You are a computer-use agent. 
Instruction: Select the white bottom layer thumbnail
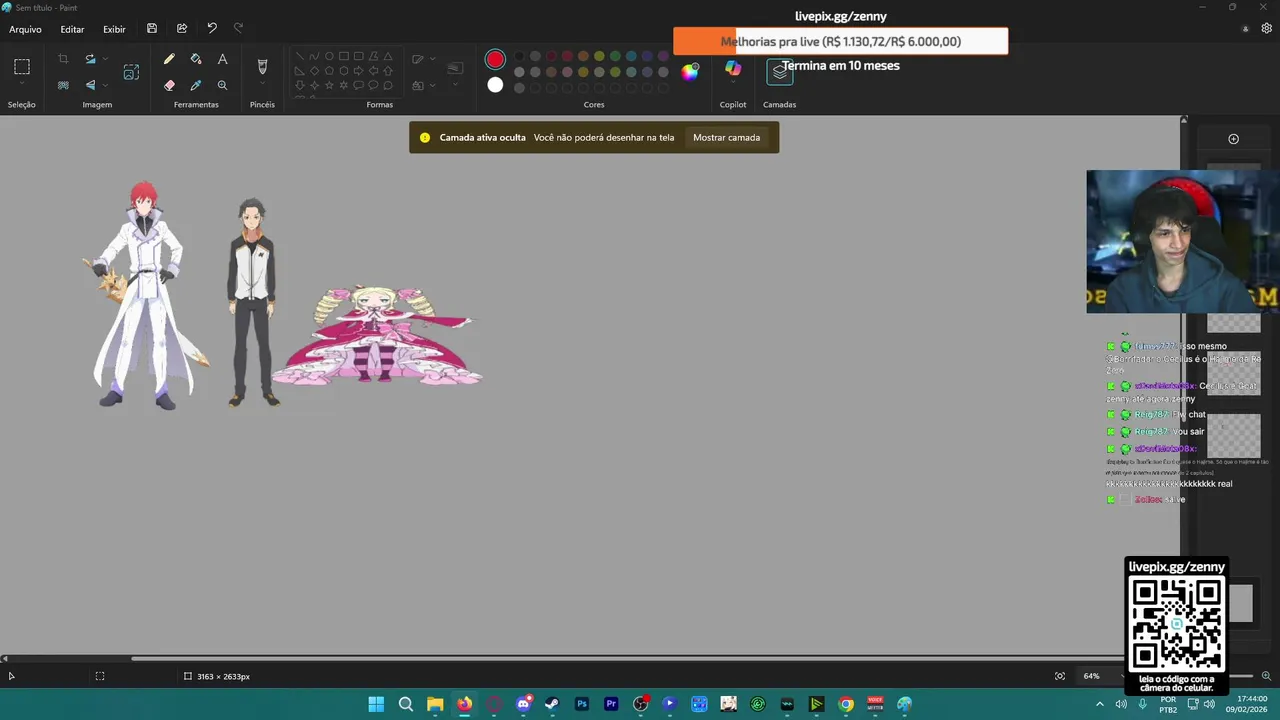point(1241,604)
